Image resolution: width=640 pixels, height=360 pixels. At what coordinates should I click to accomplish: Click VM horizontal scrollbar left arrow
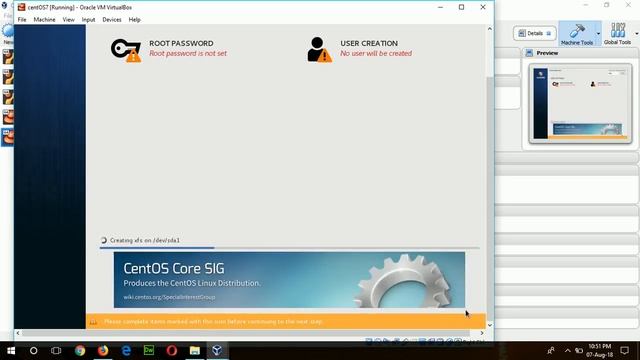click(x=18, y=333)
